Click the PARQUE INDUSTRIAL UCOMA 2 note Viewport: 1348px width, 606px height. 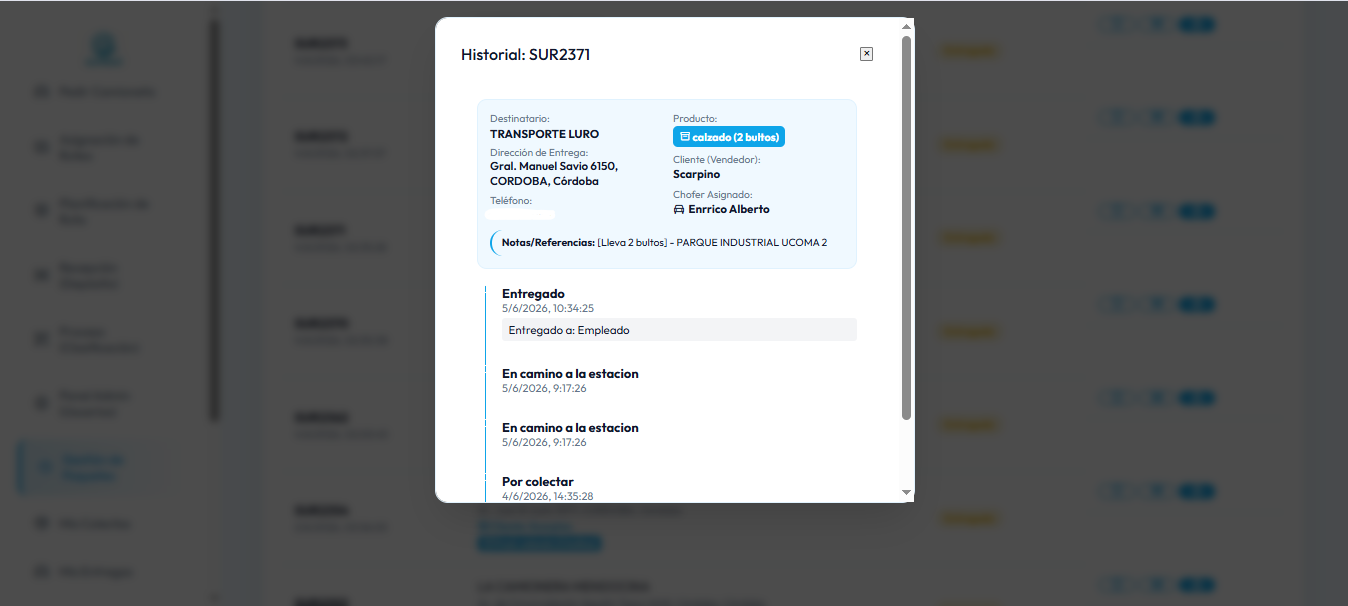coord(752,243)
